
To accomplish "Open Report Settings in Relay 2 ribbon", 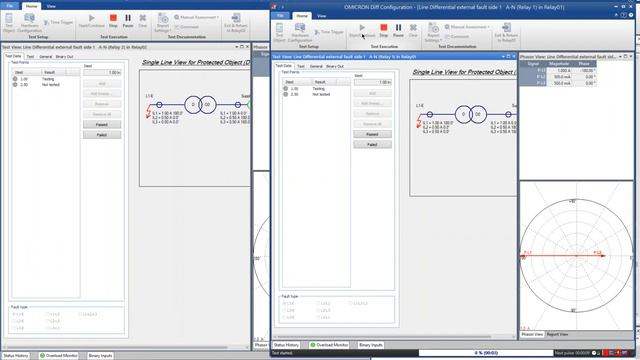I will point(162,23).
